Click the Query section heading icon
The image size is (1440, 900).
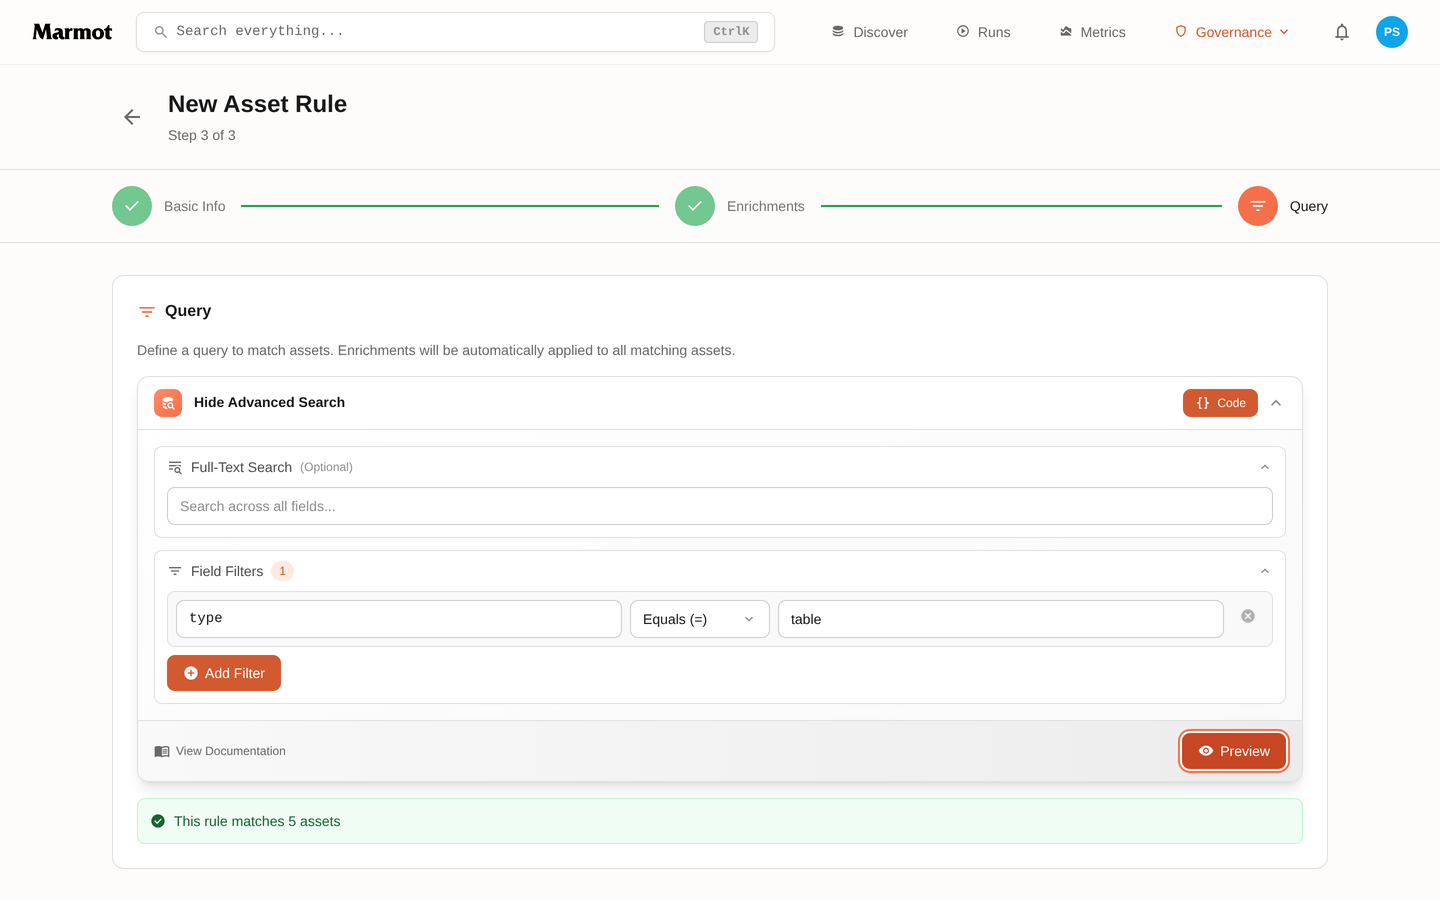[147, 312]
